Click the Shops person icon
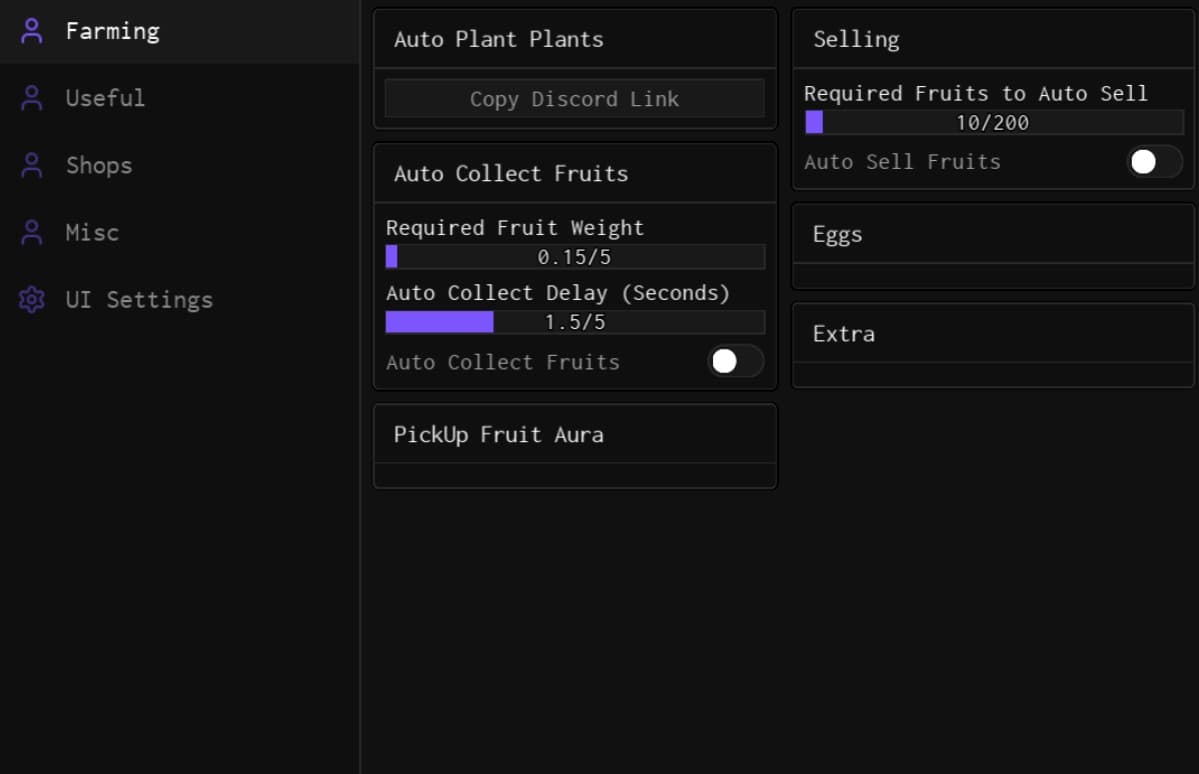Screen dimensions: 1199x774 point(31,164)
